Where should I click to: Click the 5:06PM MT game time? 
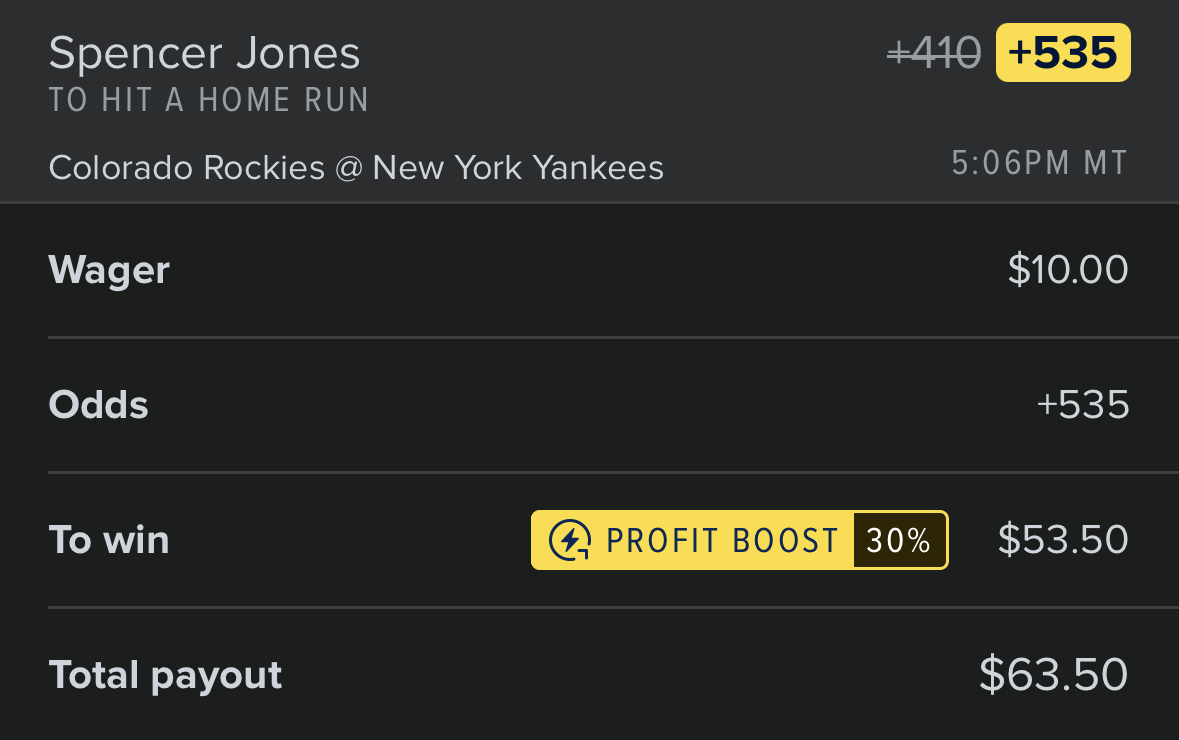click(1039, 163)
